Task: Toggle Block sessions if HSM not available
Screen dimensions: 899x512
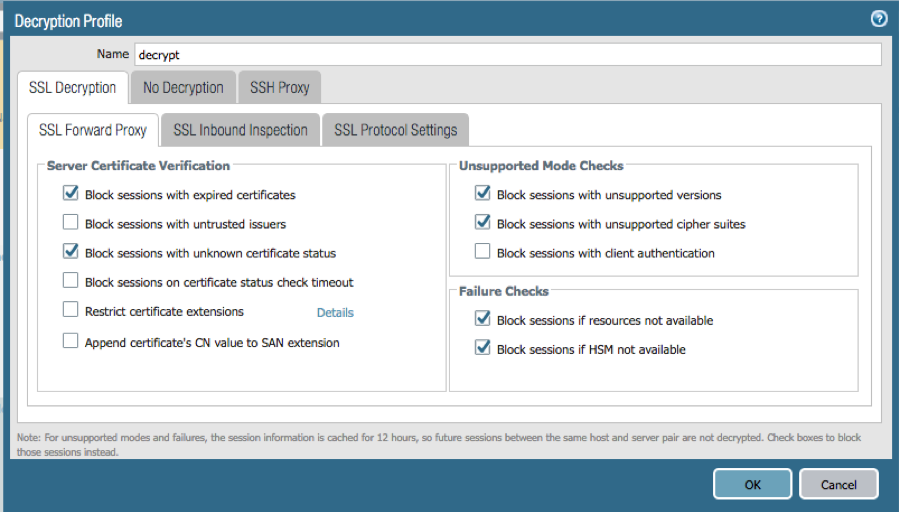Action: [x=483, y=348]
